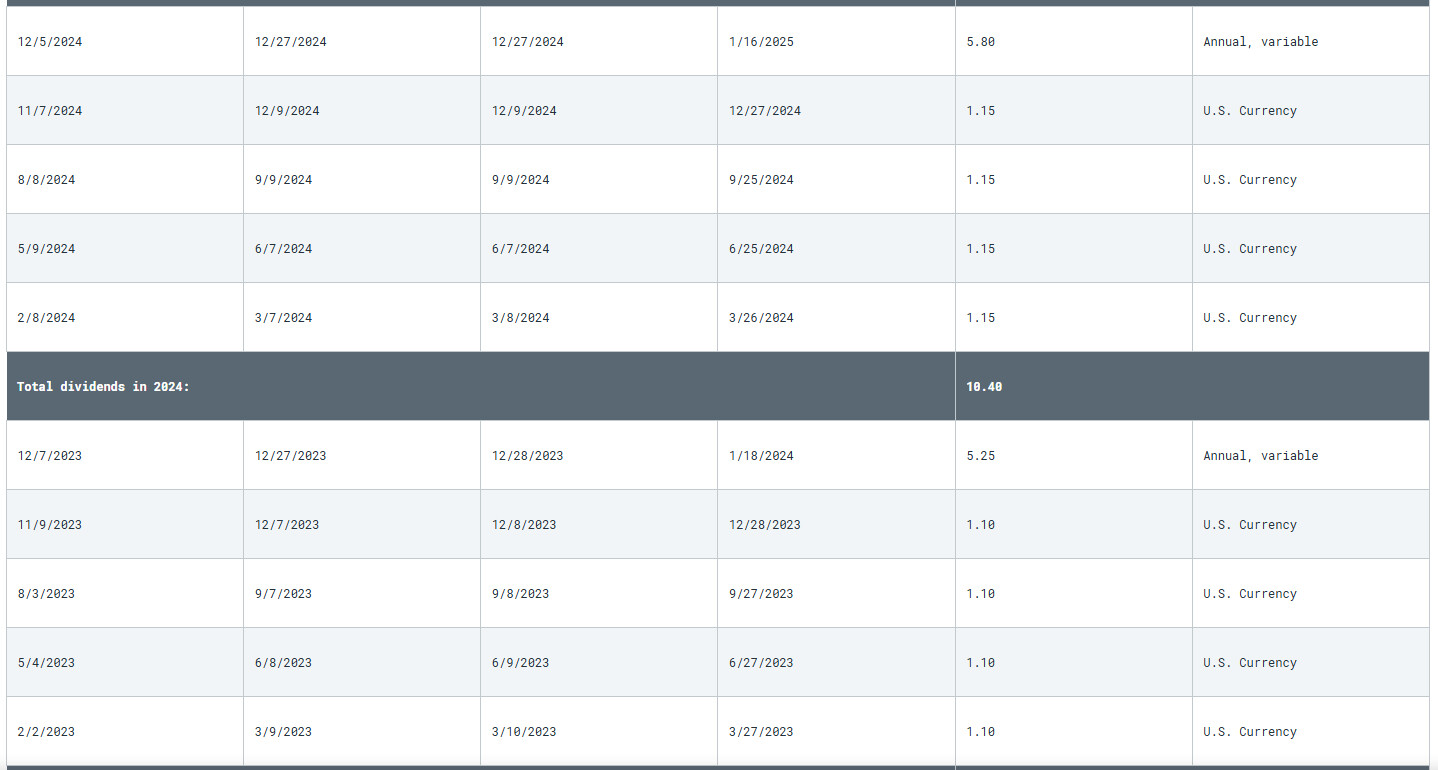Select the 9/27/2023 payment date

761,594
